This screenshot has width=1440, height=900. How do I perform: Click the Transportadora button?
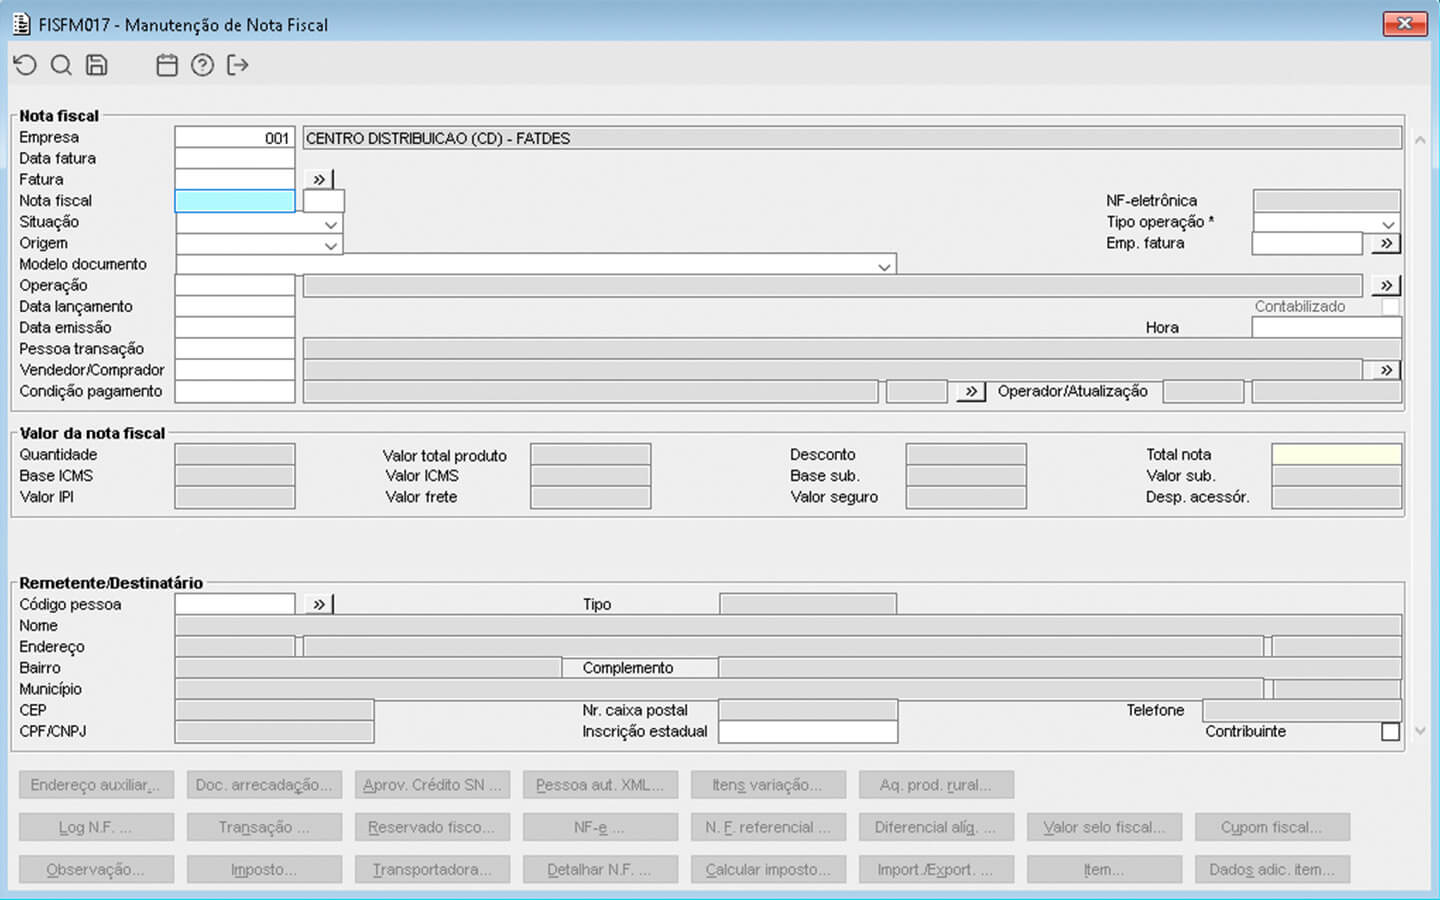(x=432, y=870)
